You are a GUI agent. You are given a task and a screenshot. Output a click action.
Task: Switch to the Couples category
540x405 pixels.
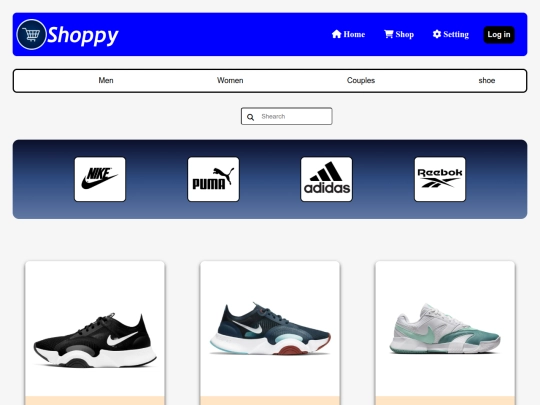[361, 80]
